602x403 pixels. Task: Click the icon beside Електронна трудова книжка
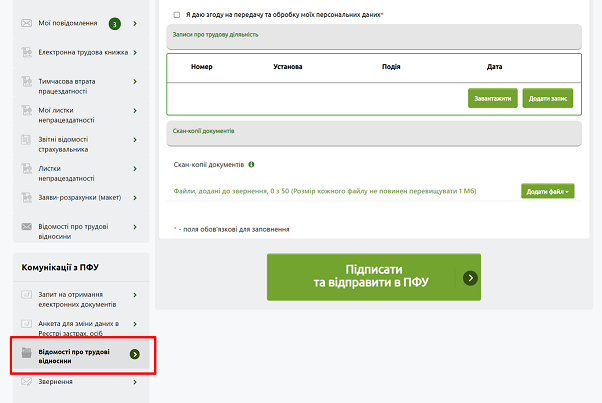tap(27, 52)
